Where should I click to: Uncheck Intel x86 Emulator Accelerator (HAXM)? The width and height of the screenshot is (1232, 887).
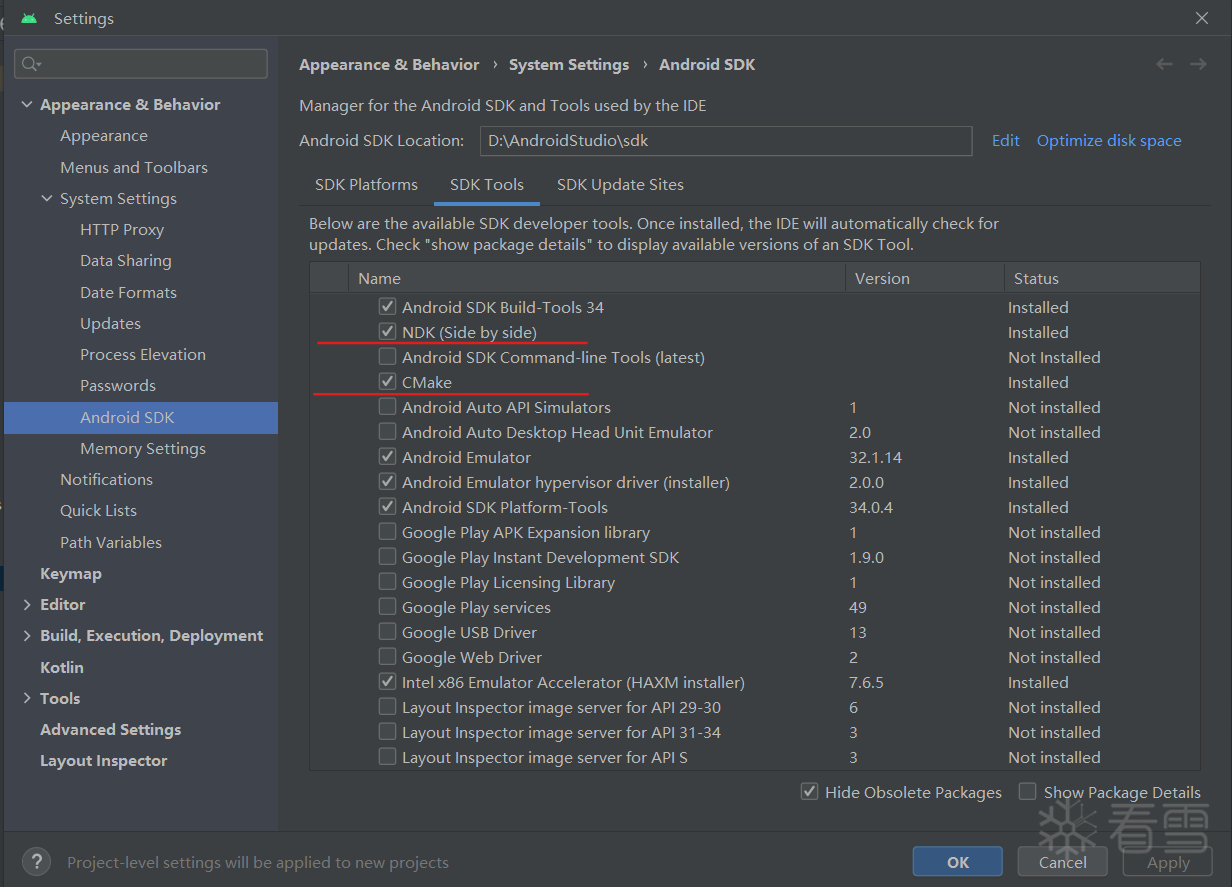click(387, 682)
